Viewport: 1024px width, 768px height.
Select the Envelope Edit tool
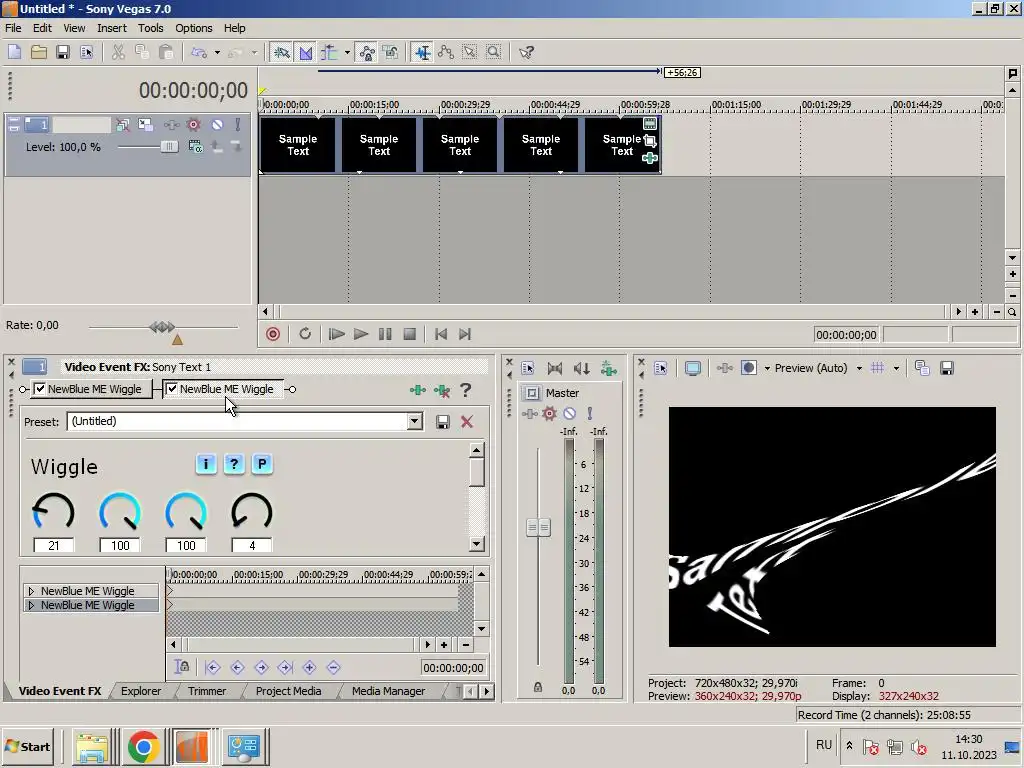click(446, 52)
